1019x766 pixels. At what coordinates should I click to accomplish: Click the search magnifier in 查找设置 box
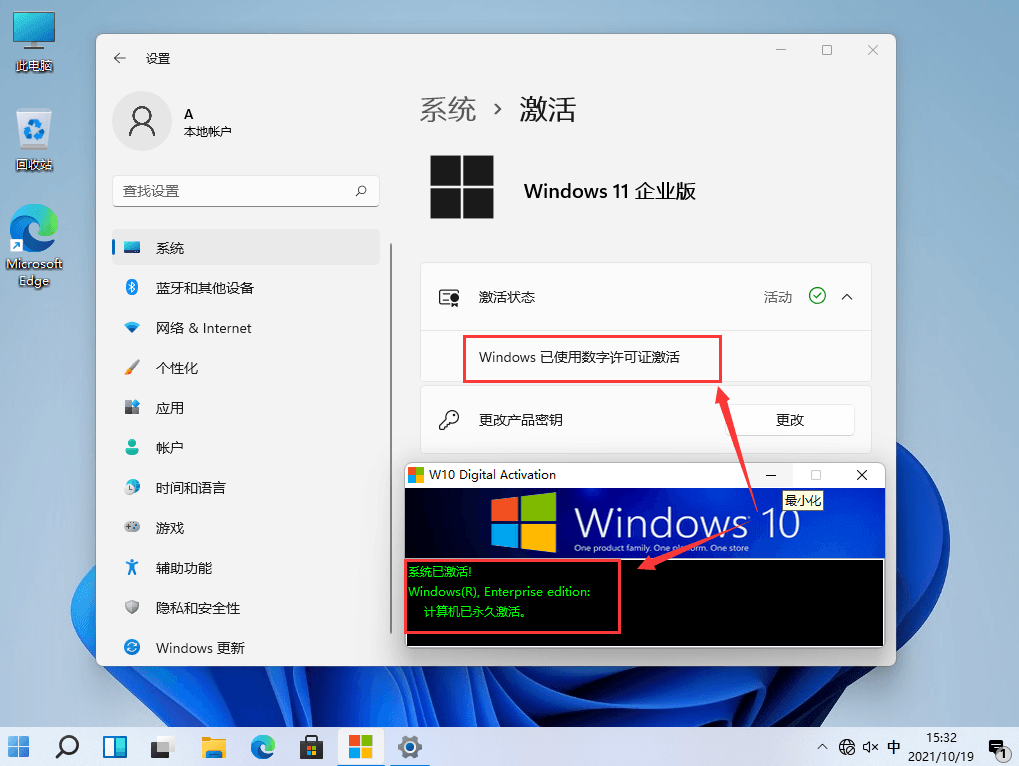(x=361, y=191)
